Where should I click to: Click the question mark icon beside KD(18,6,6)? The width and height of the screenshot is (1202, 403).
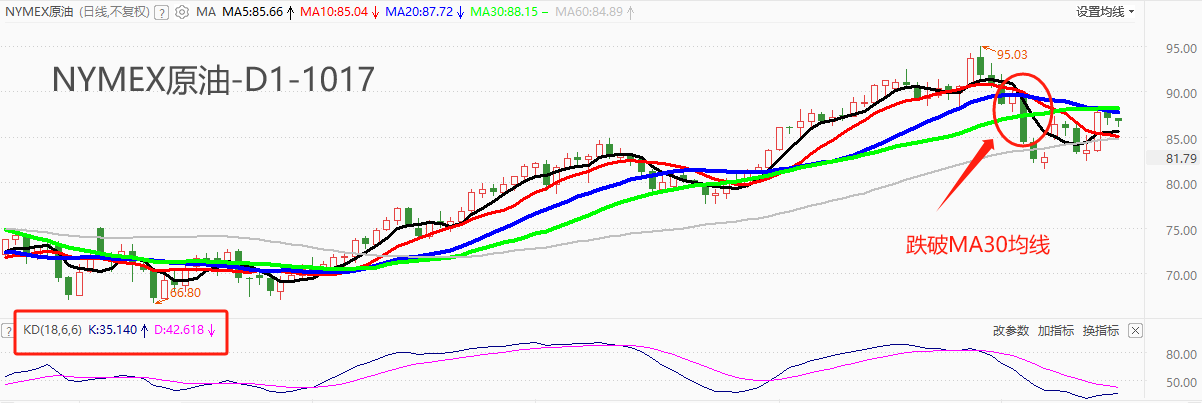[9, 329]
